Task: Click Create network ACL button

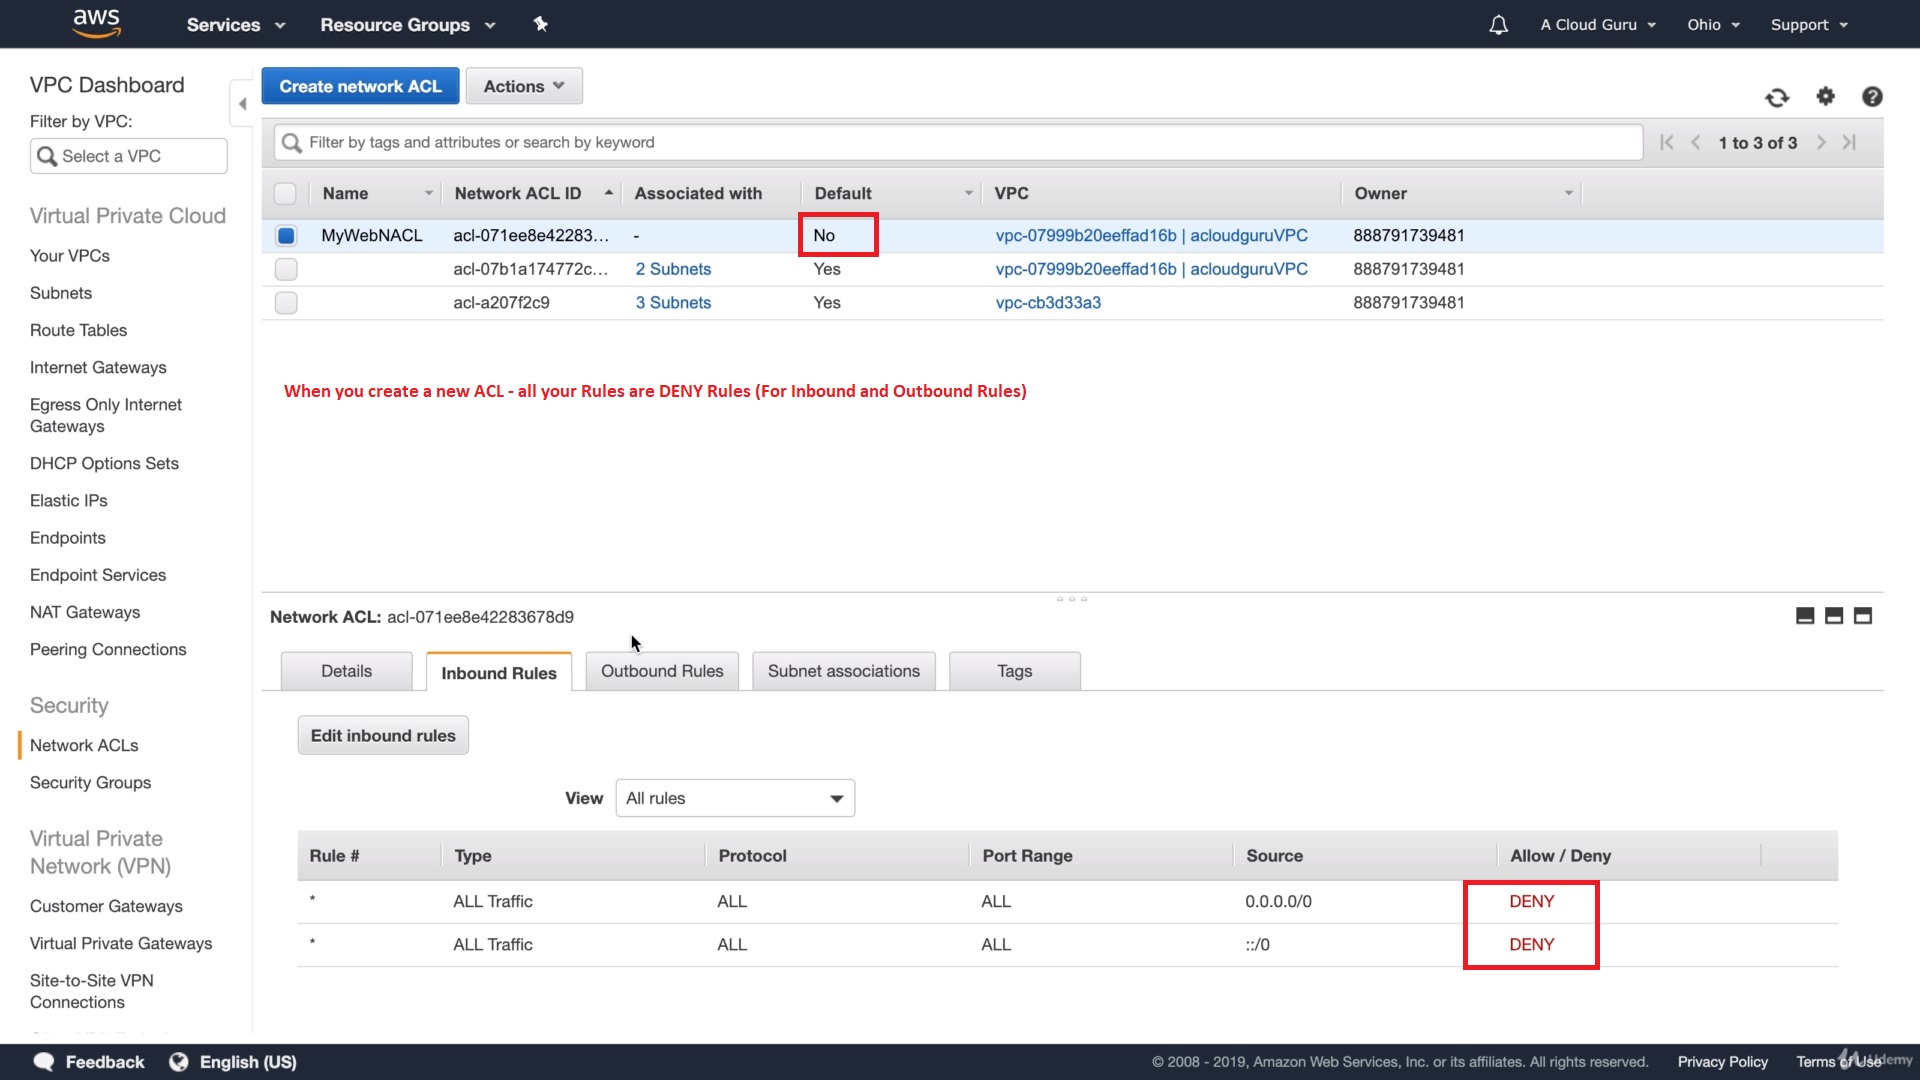Action: [x=360, y=86]
